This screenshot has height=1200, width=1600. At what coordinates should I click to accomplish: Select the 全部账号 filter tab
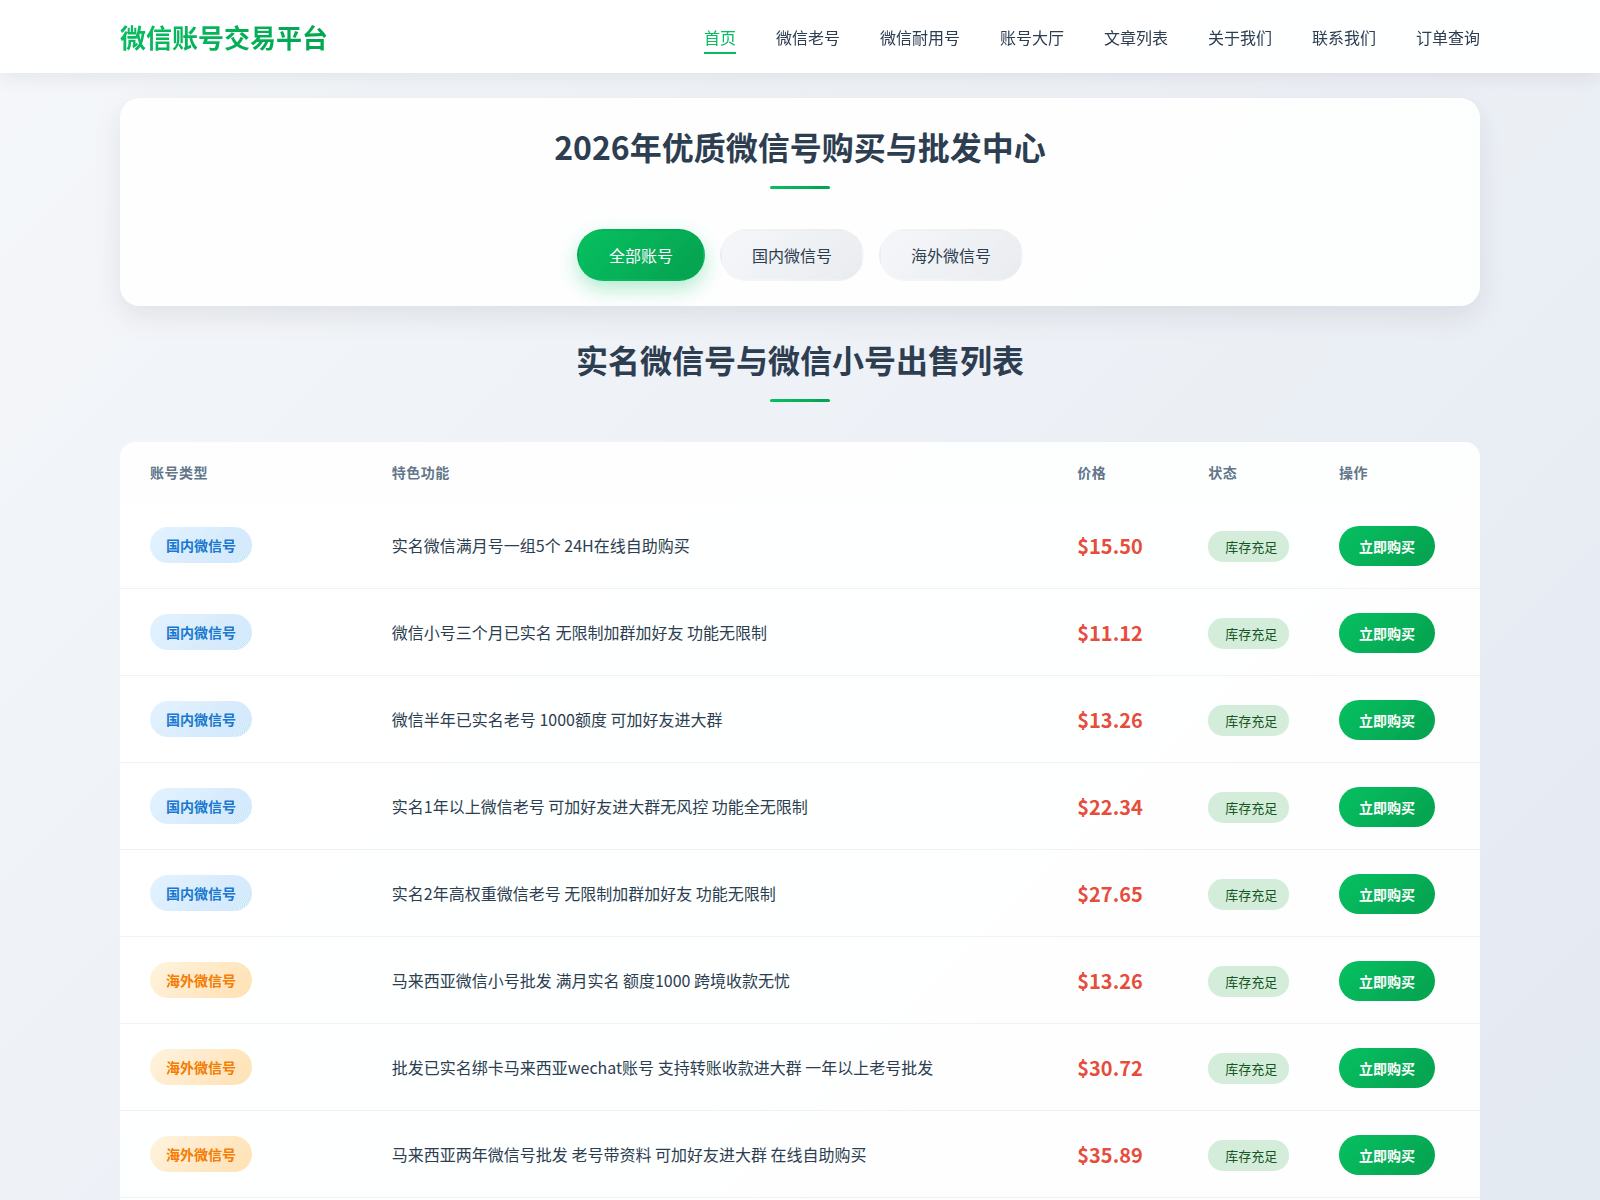pos(641,255)
